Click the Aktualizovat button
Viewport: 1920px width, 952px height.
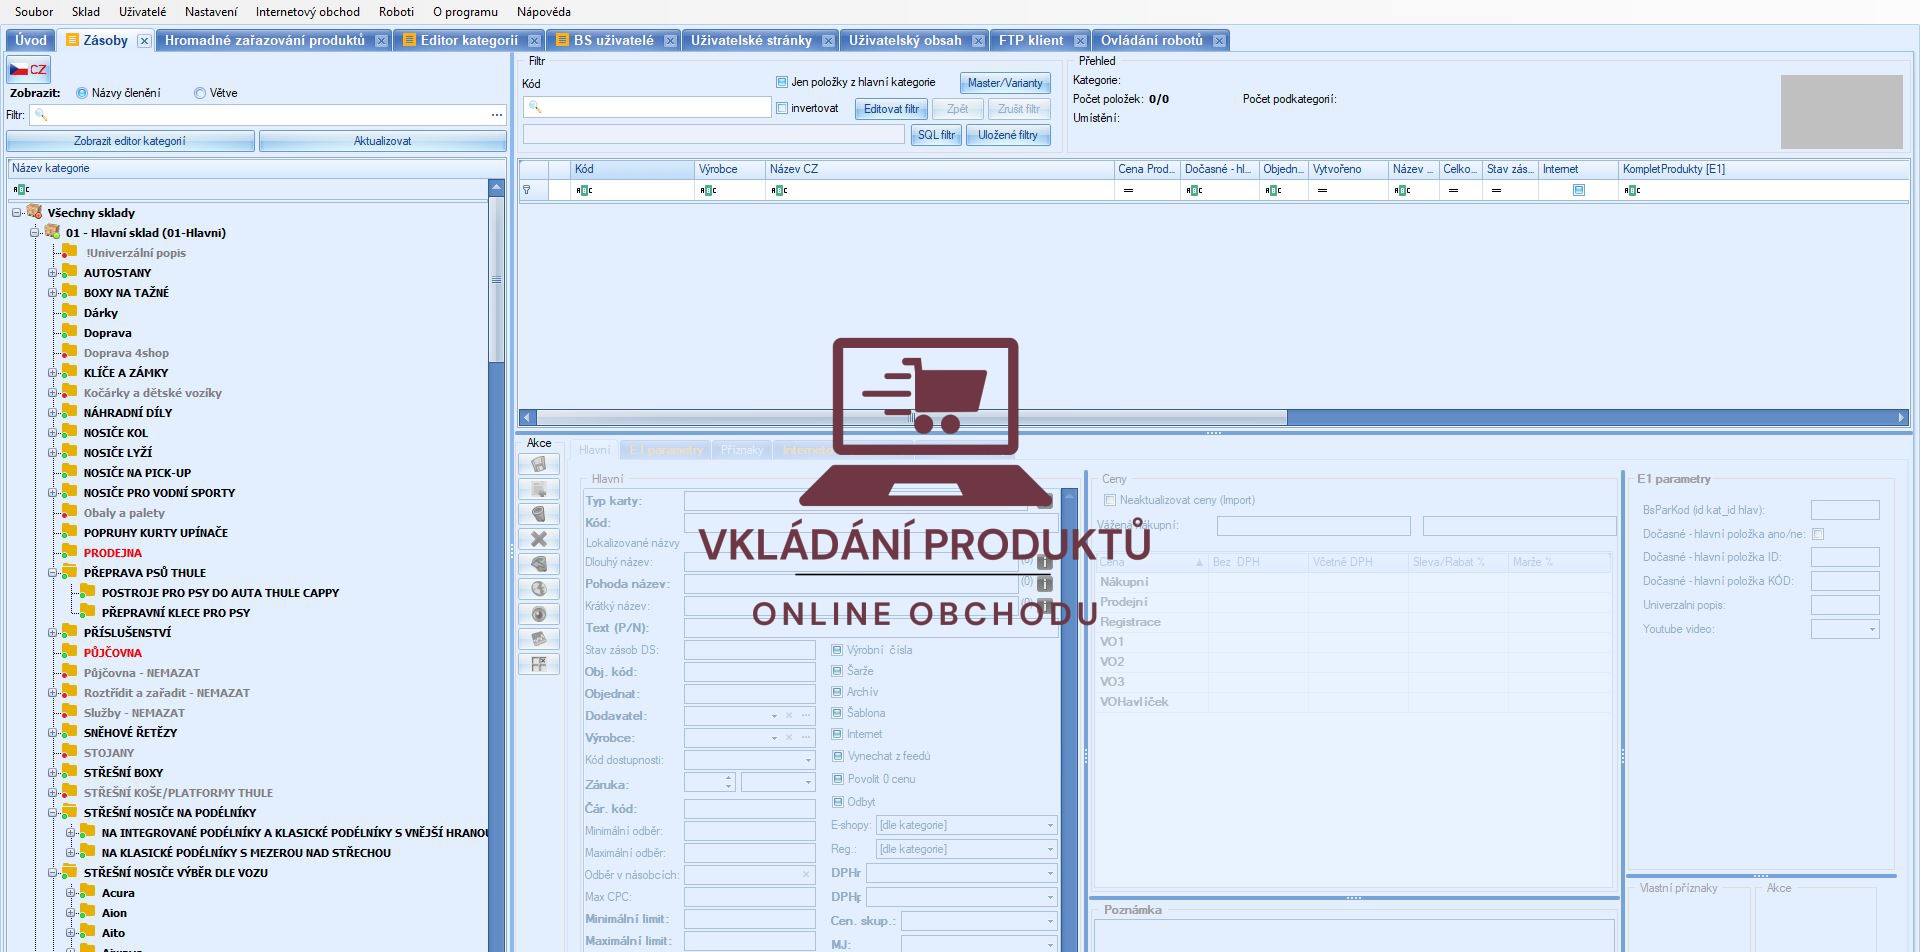(x=382, y=141)
